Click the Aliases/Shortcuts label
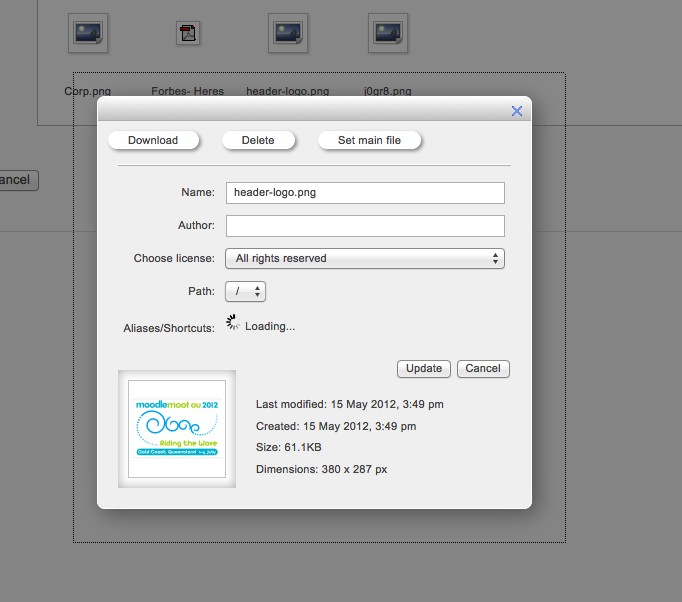Screen dimensions: 682x602 pyautogui.click(x=169, y=328)
